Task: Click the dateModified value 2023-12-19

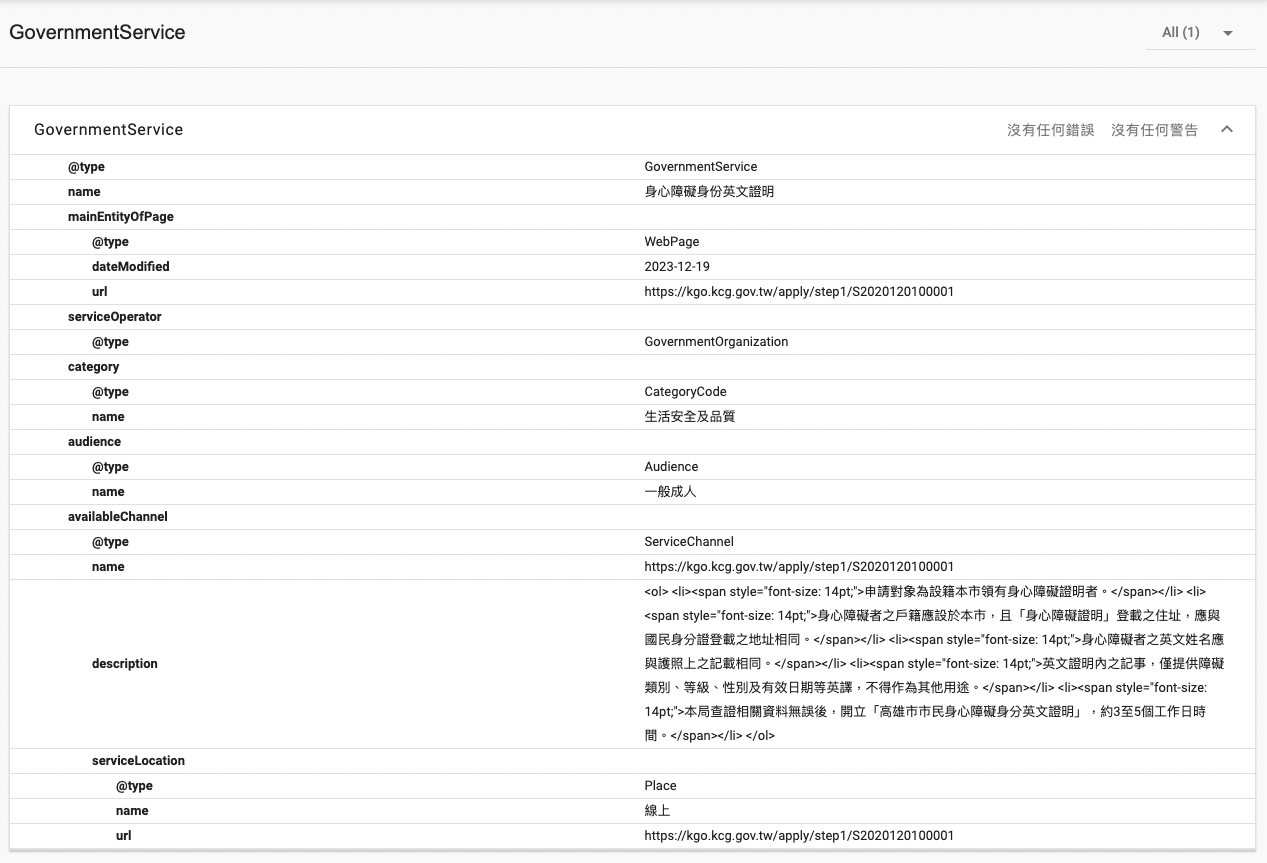Action: pyautogui.click(x=677, y=267)
